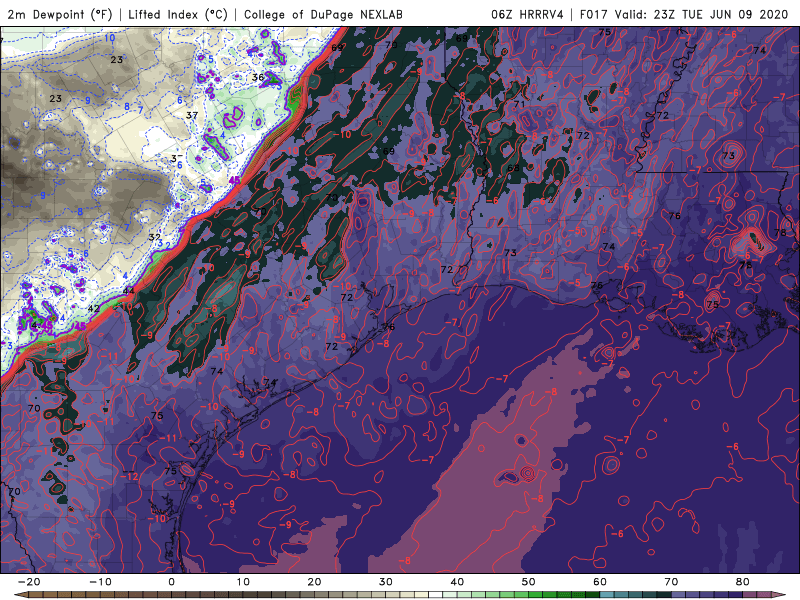Click the 70 label on the color scale
This screenshot has width=800, height=600.
pos(671,582)
